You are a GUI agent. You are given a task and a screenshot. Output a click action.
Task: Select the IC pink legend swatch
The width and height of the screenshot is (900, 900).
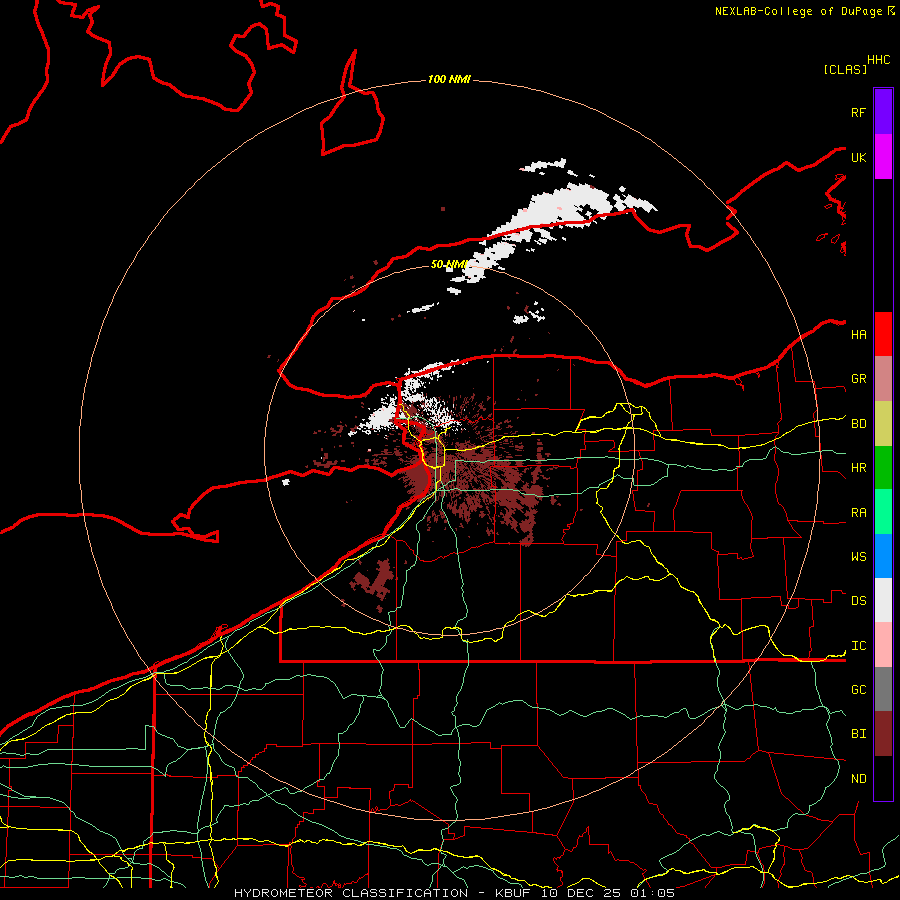point(883,645)
